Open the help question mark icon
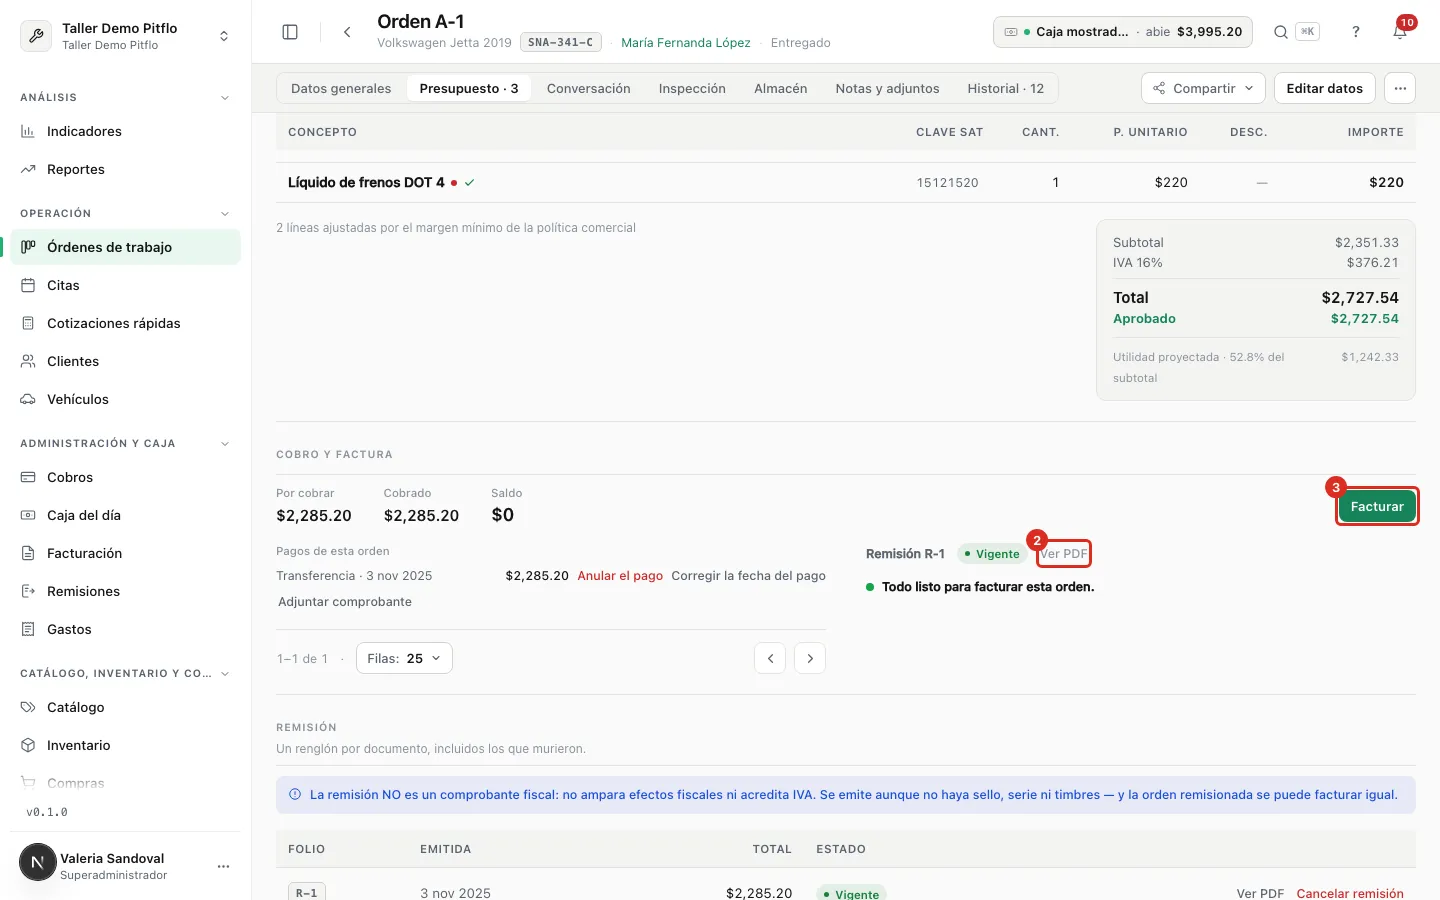This screenshot has height=900, width=1440. pos(1356,32)
